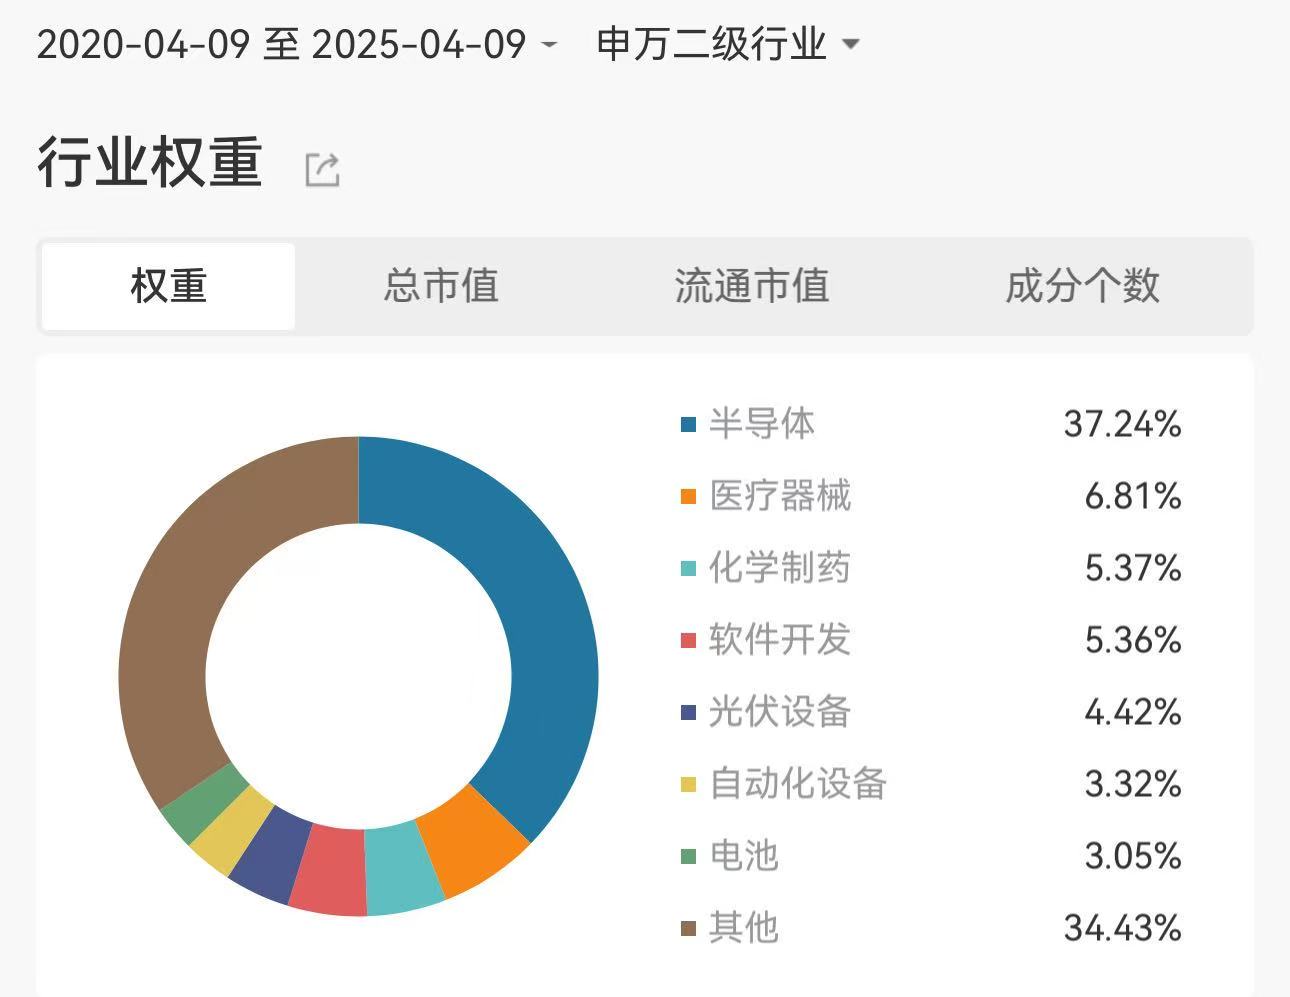Image resolution: width=1290 pixels, height=997 pixels.
Task: Click the brown 其他 legend swatch
Action: coord(688,928)
